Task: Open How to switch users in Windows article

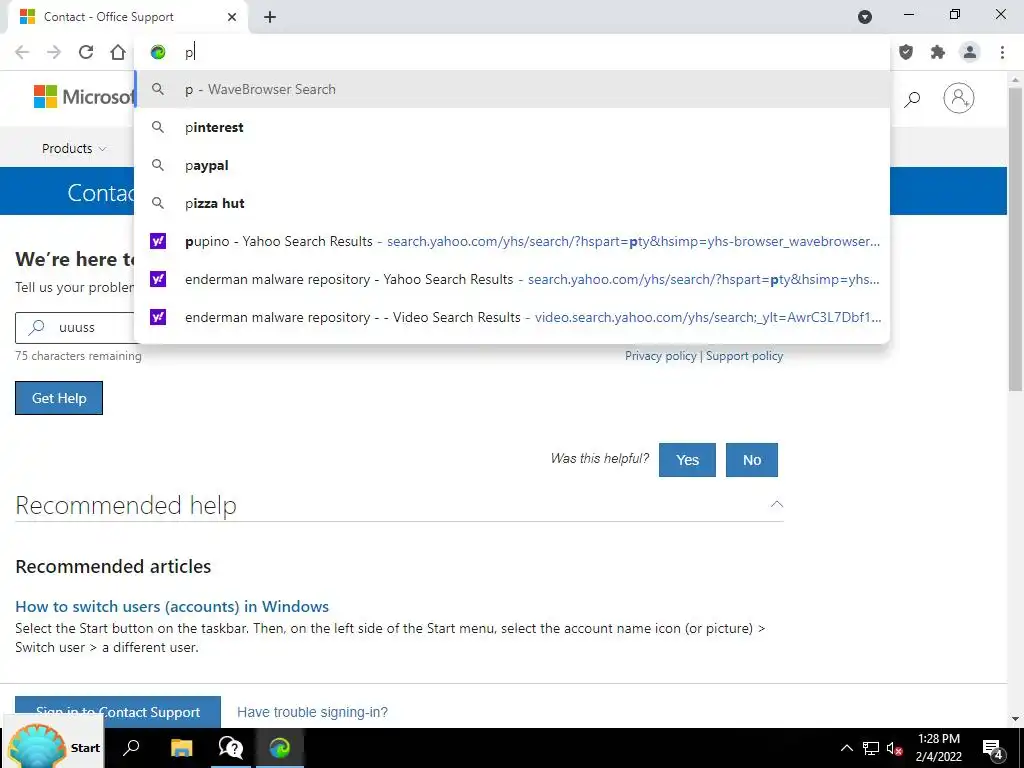Action: click(x=172, y=606)
